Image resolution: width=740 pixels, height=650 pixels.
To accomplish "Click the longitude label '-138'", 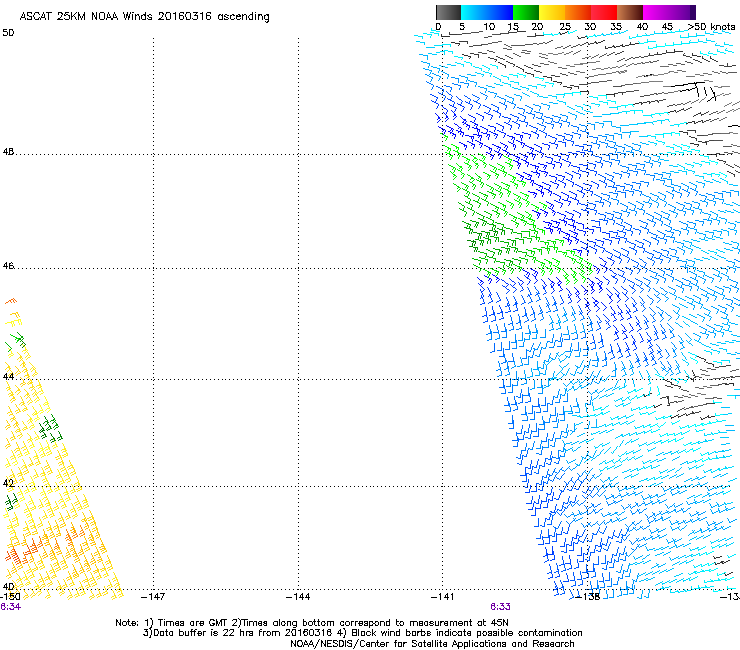I will (x=588, y=597).
